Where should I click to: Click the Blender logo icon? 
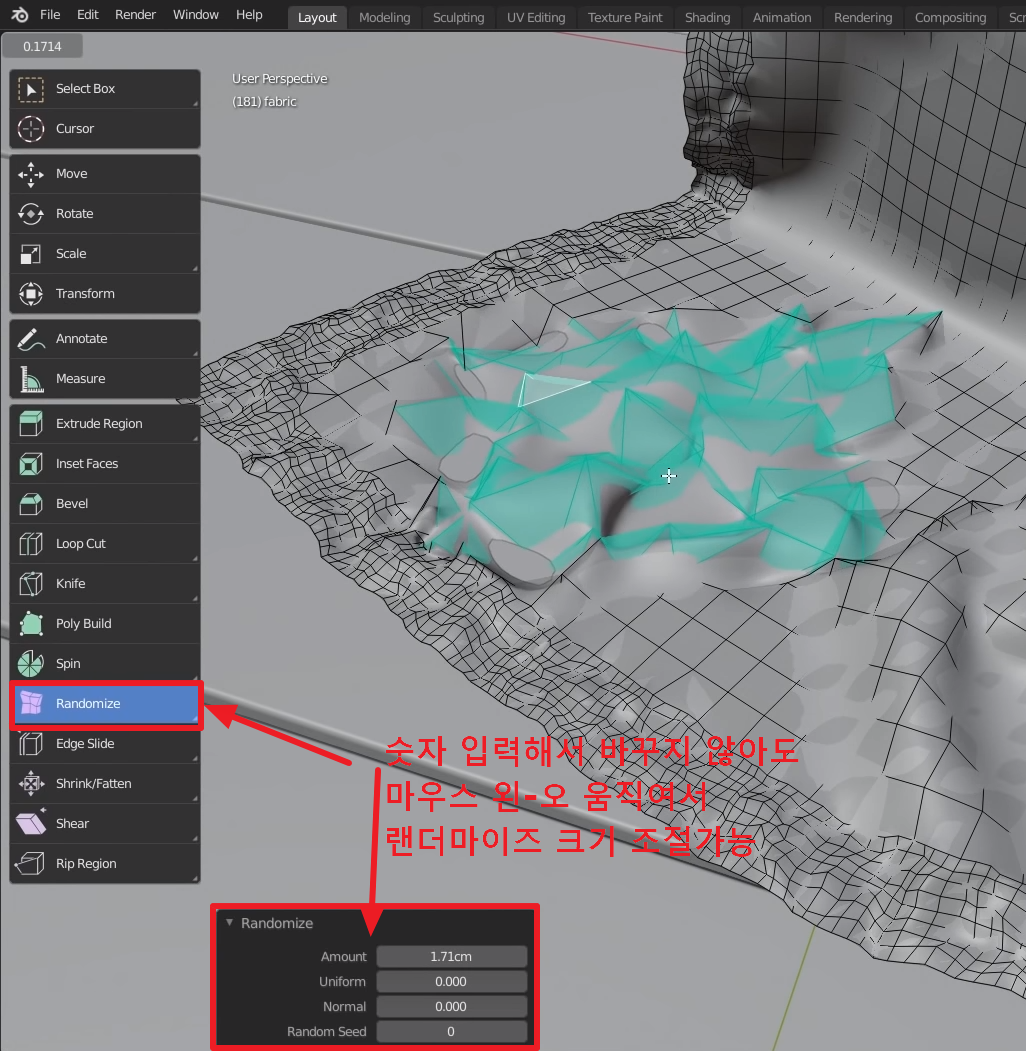(x=19, y=14)
